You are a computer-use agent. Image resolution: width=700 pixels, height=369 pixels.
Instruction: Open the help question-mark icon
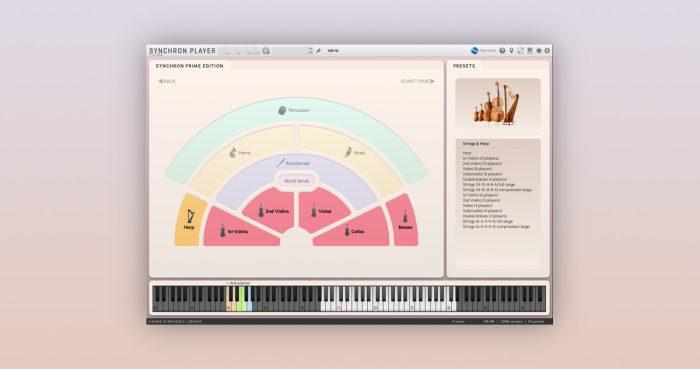(x=502, y=51)
